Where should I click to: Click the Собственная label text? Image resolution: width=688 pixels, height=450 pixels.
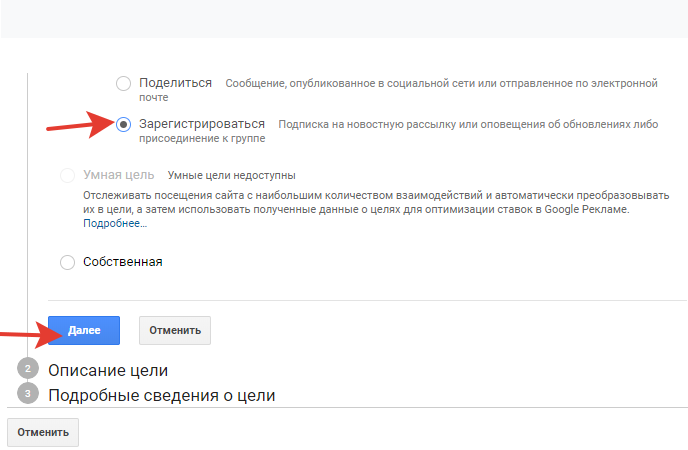[122, 261]
